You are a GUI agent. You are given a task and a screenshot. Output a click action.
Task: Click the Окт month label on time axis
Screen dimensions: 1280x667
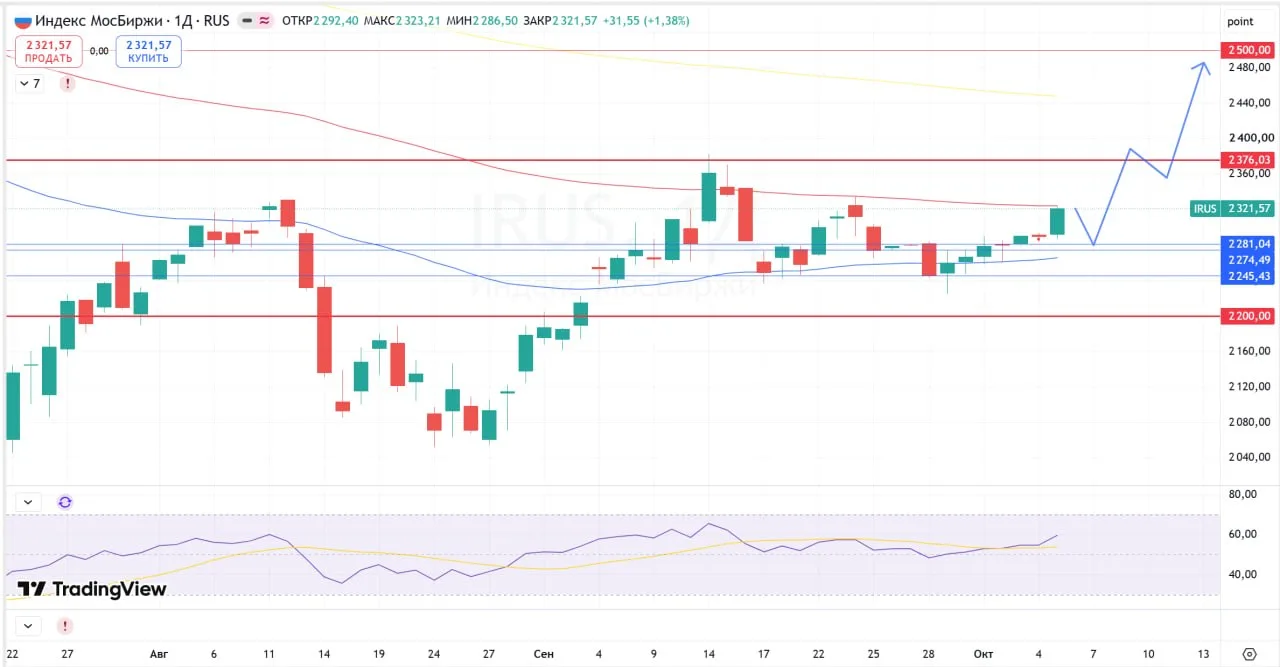point(984,654)
